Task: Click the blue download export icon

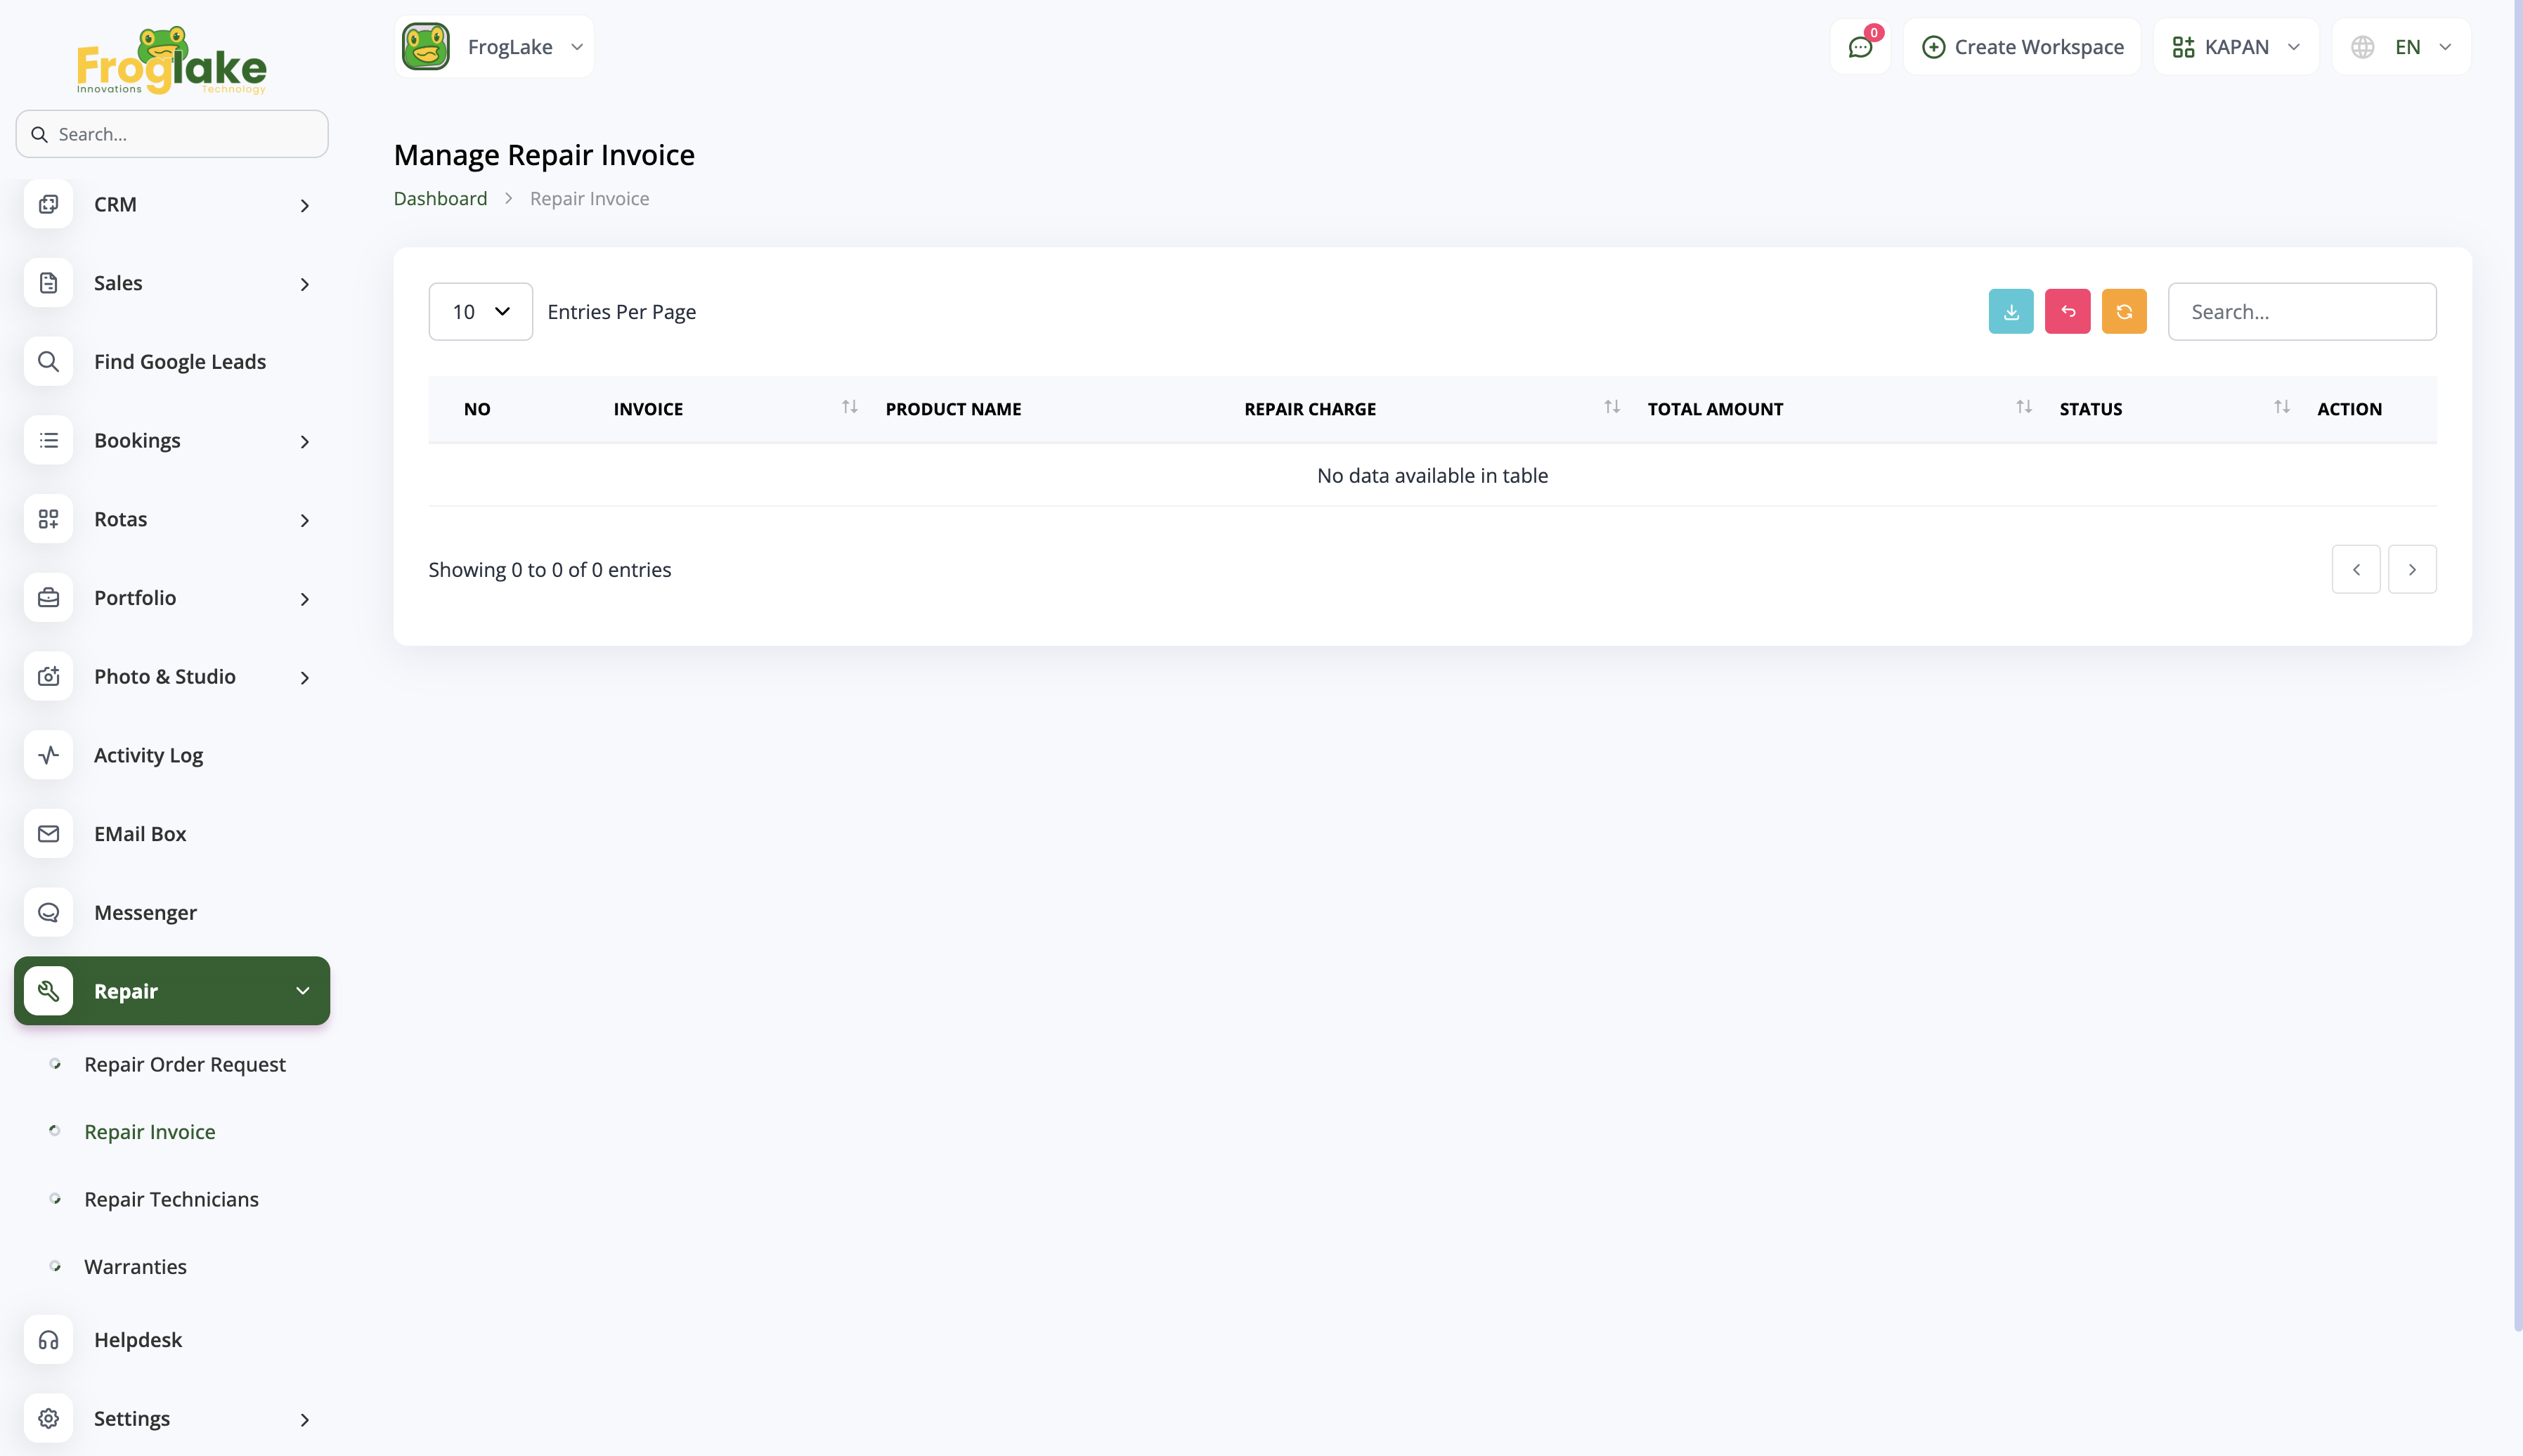Action: (2010, 311)
